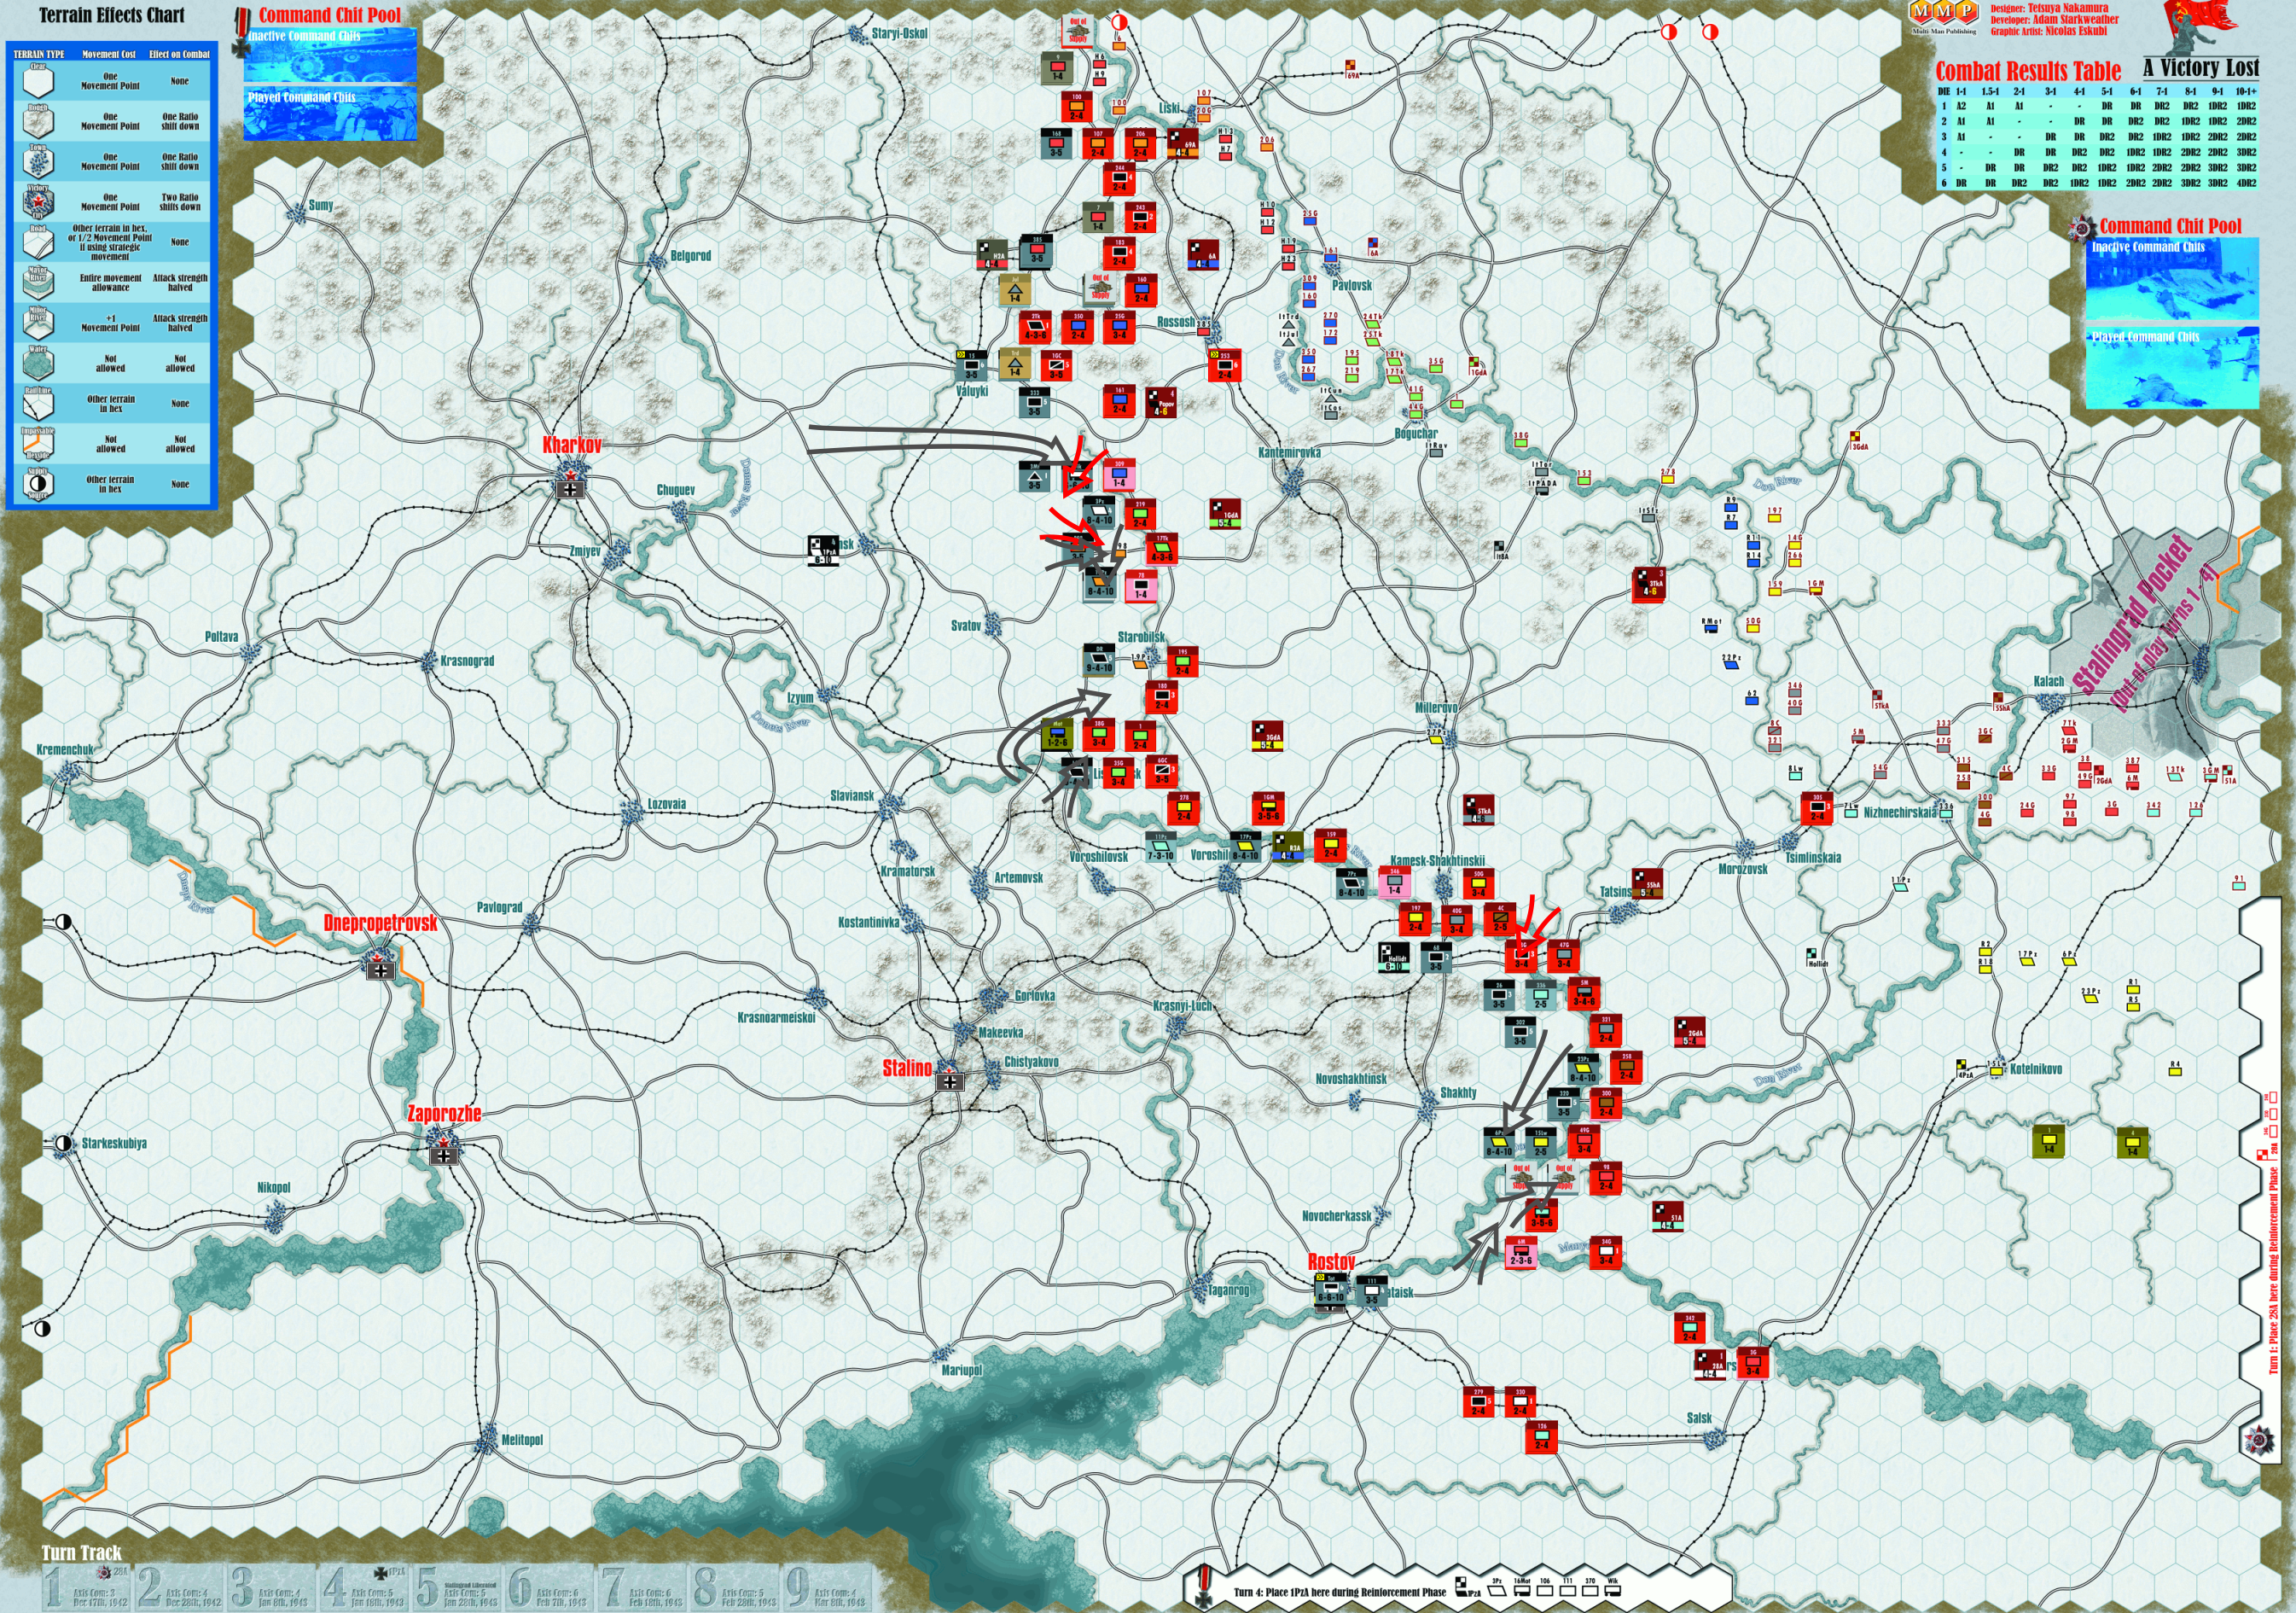Click Out of Supply marker above 9 1-4
2296x1613 pixels.
coord(1077,32)
